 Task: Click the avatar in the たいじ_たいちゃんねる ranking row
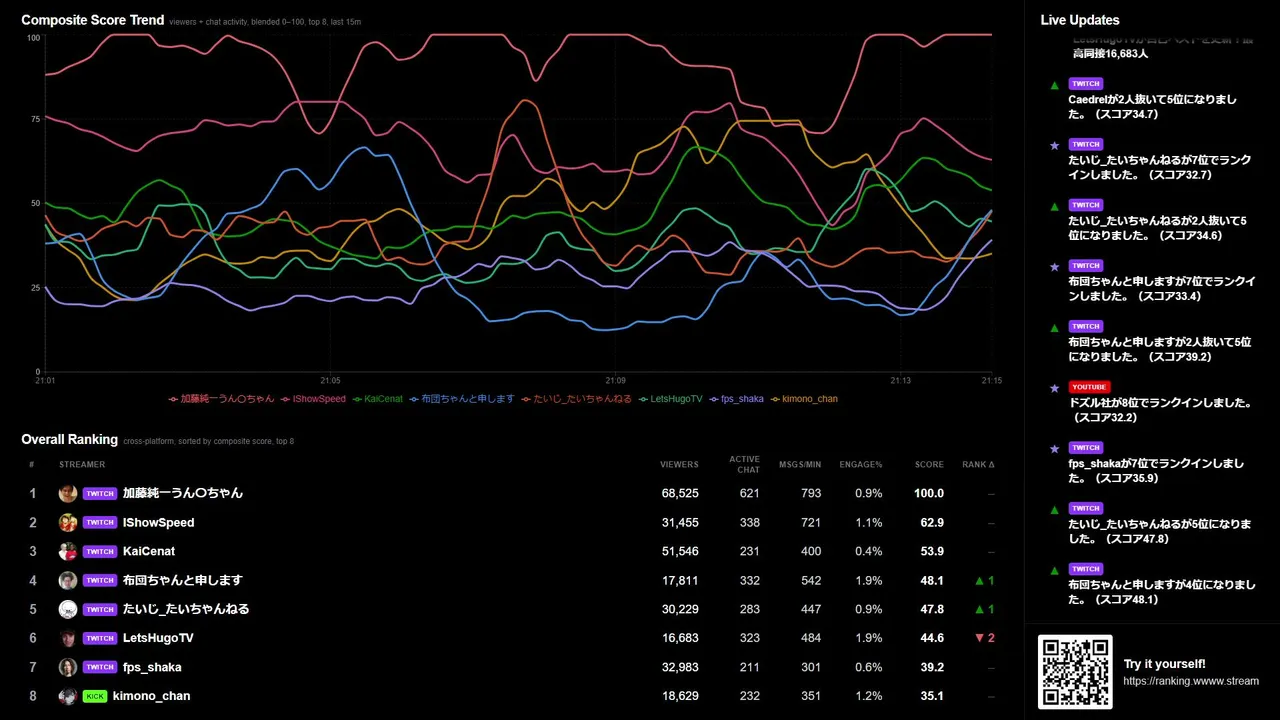tap(68, 609)
